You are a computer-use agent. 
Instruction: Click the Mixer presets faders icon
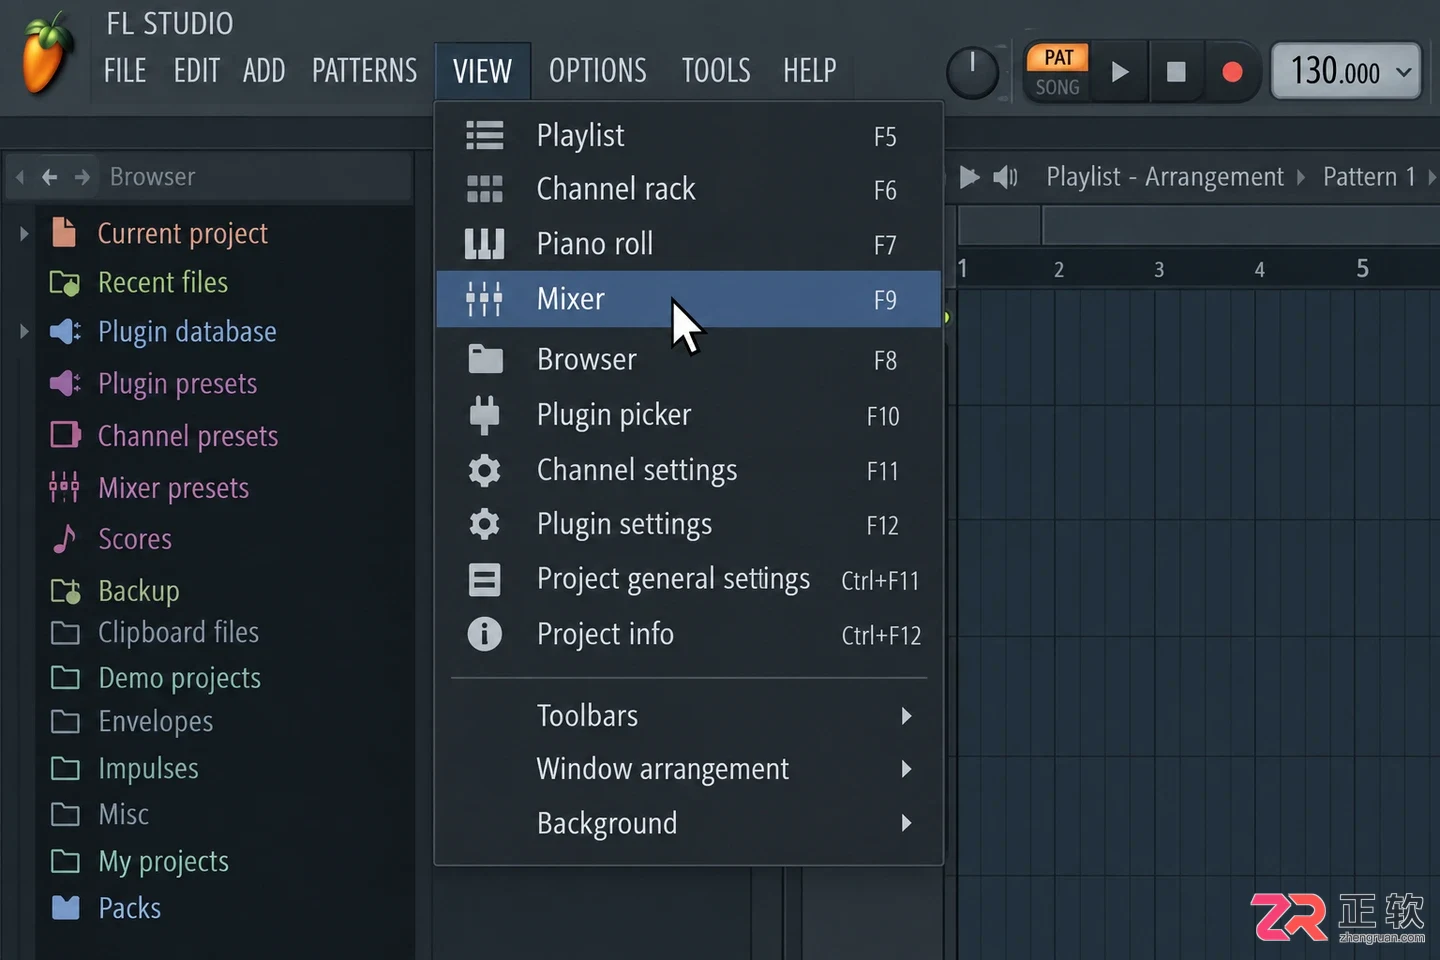64,487
